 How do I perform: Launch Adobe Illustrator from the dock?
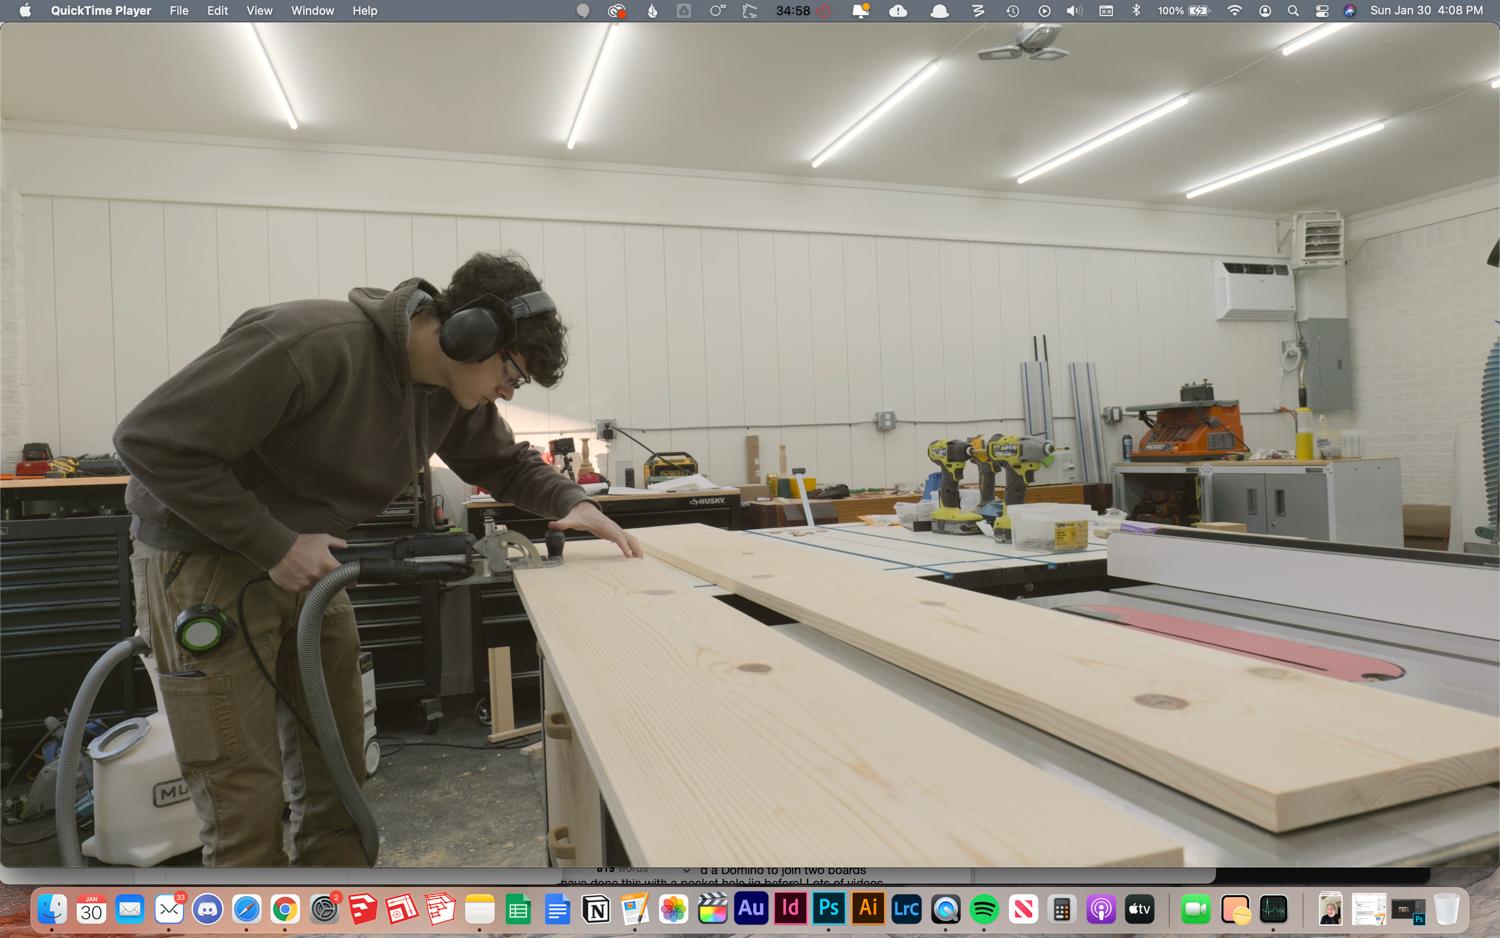pyautogui.click(x=868, y=909)
